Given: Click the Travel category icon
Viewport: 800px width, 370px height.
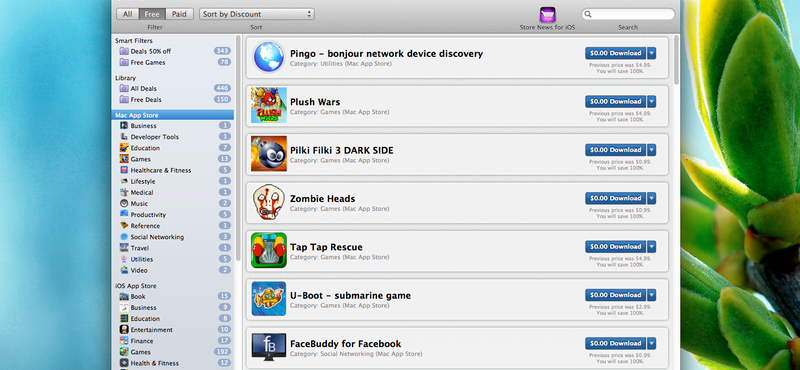Looking at the screenshot, I should point(124,248).
